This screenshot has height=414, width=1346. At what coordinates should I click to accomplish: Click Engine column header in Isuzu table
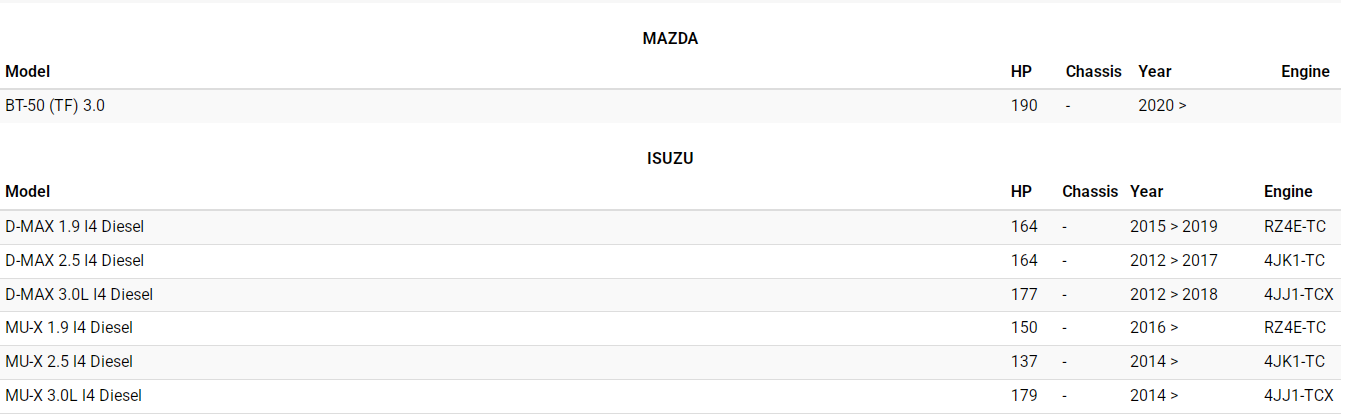(x=1288, y=191)
